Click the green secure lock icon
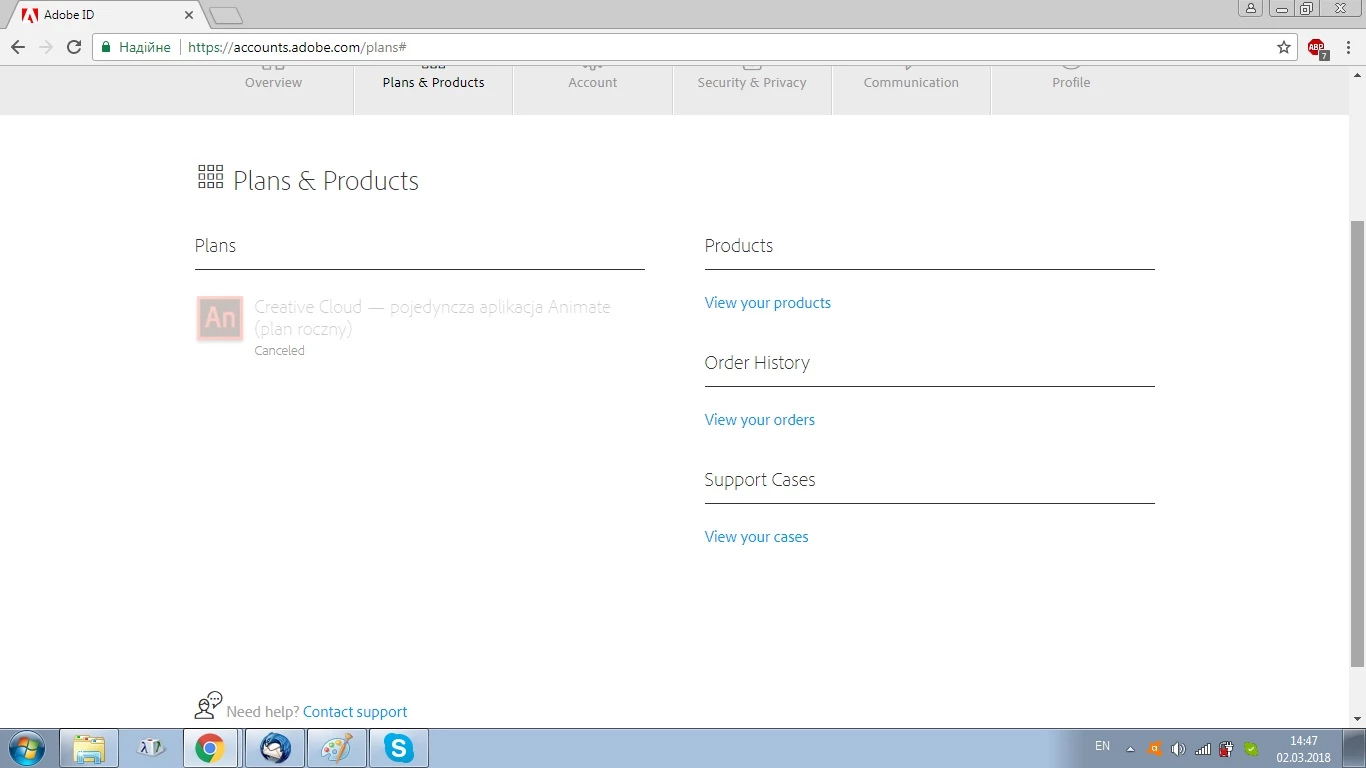1366x768 pixels. click(106, 47)
